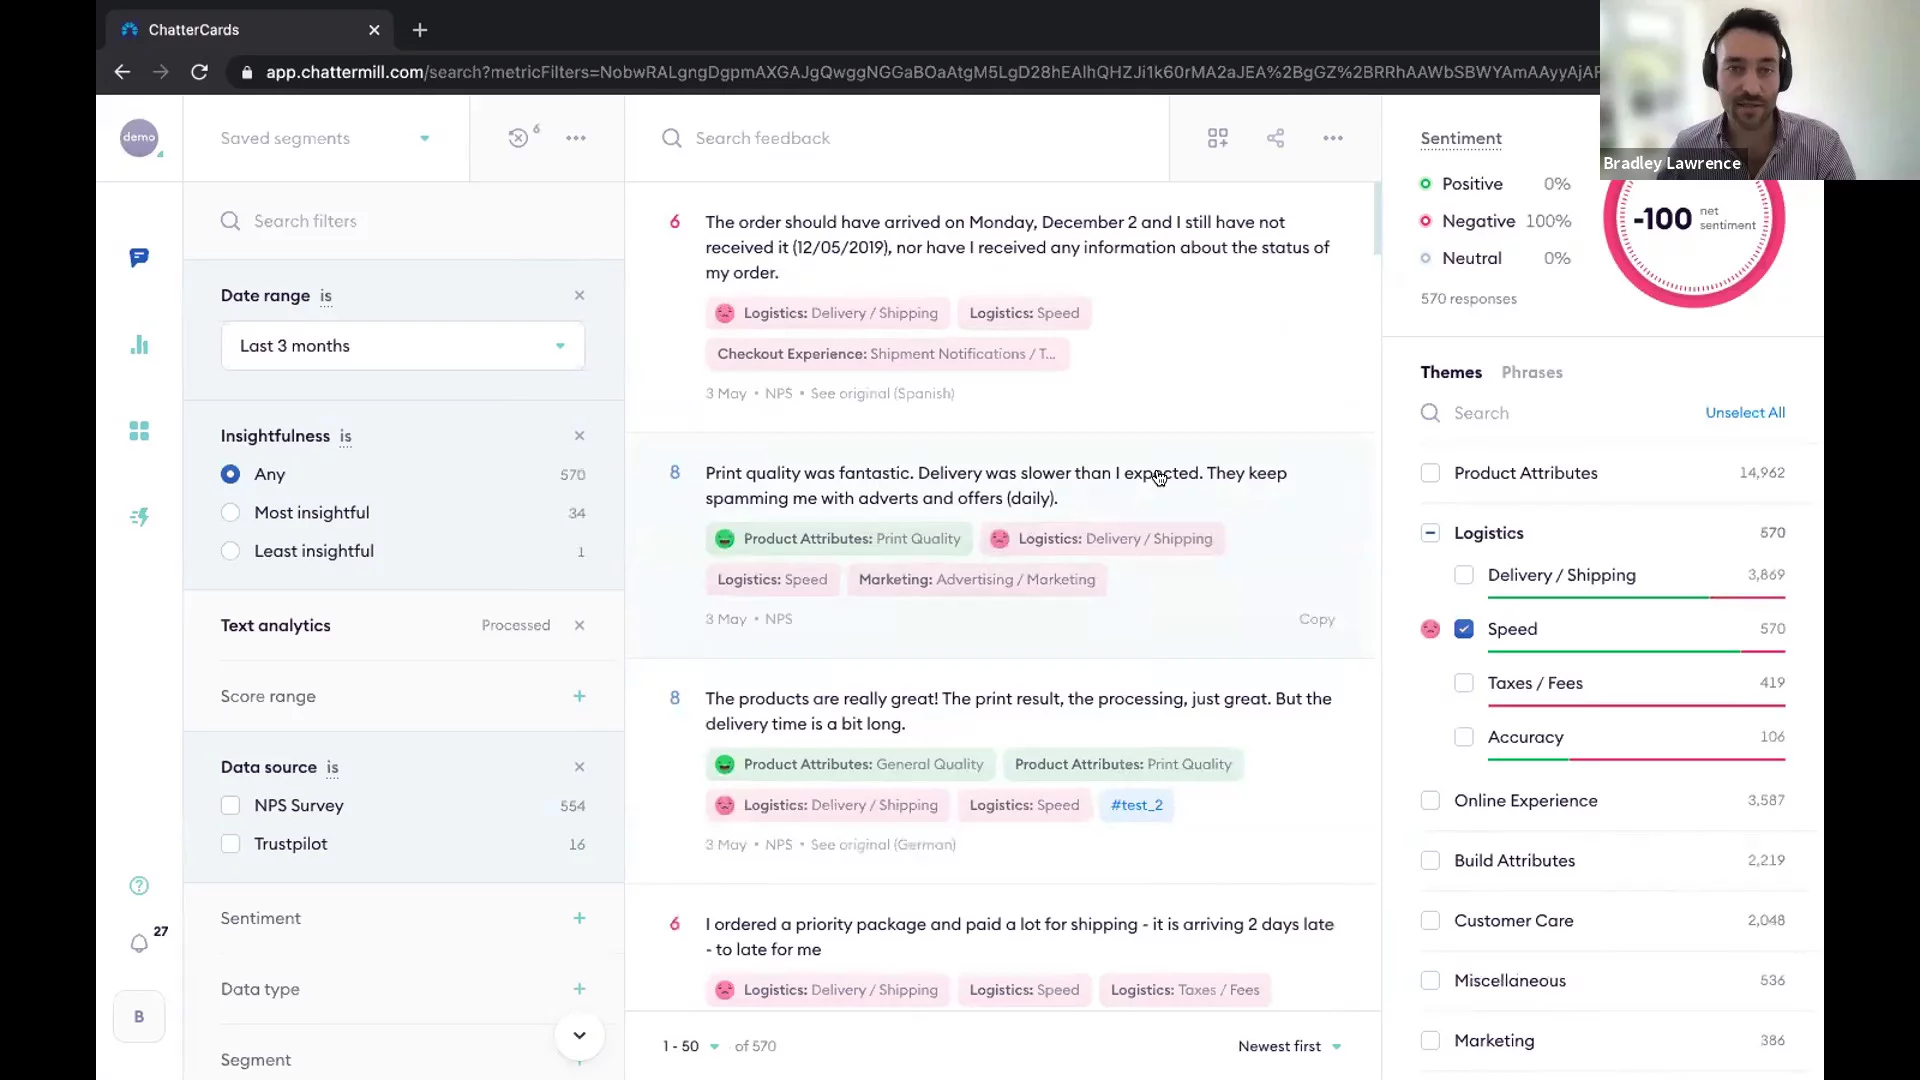Open the Last 3 months date dropdown
The height and width of the screenshot is (1080, 1920).
[402, 345]
